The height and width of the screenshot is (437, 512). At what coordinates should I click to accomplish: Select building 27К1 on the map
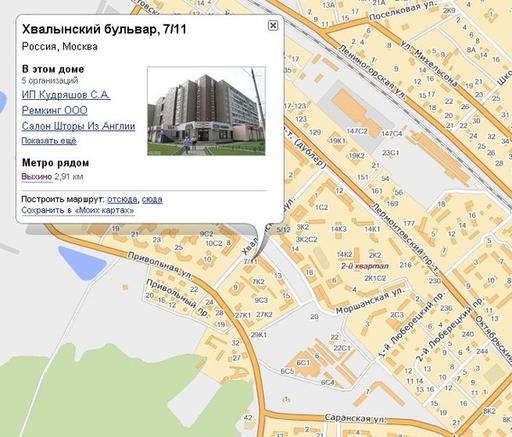point(243,315)
